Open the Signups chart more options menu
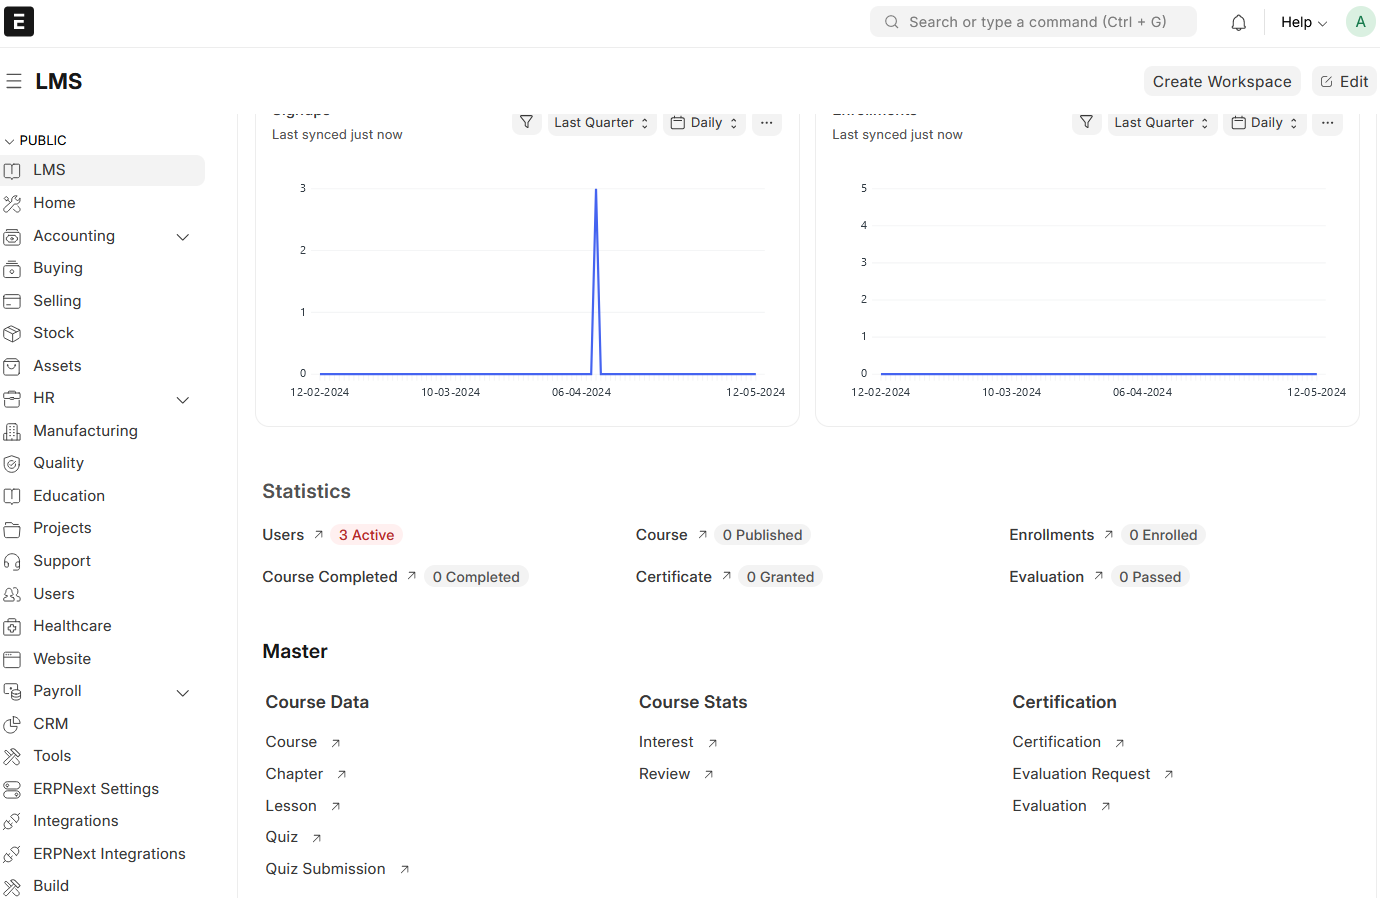Image resolution: width=1380 pixels, height=898 pixels. point(766,122)
